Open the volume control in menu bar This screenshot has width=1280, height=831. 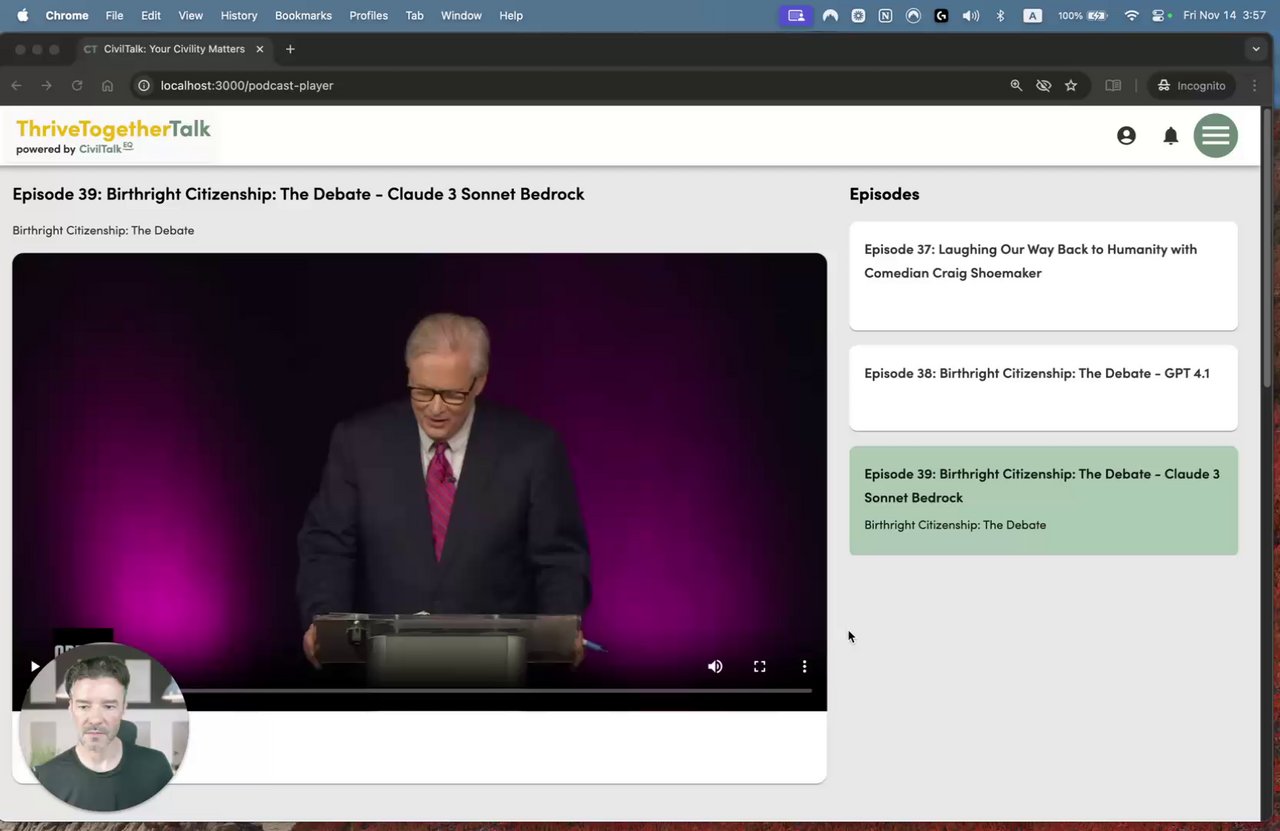click(970, 15)
